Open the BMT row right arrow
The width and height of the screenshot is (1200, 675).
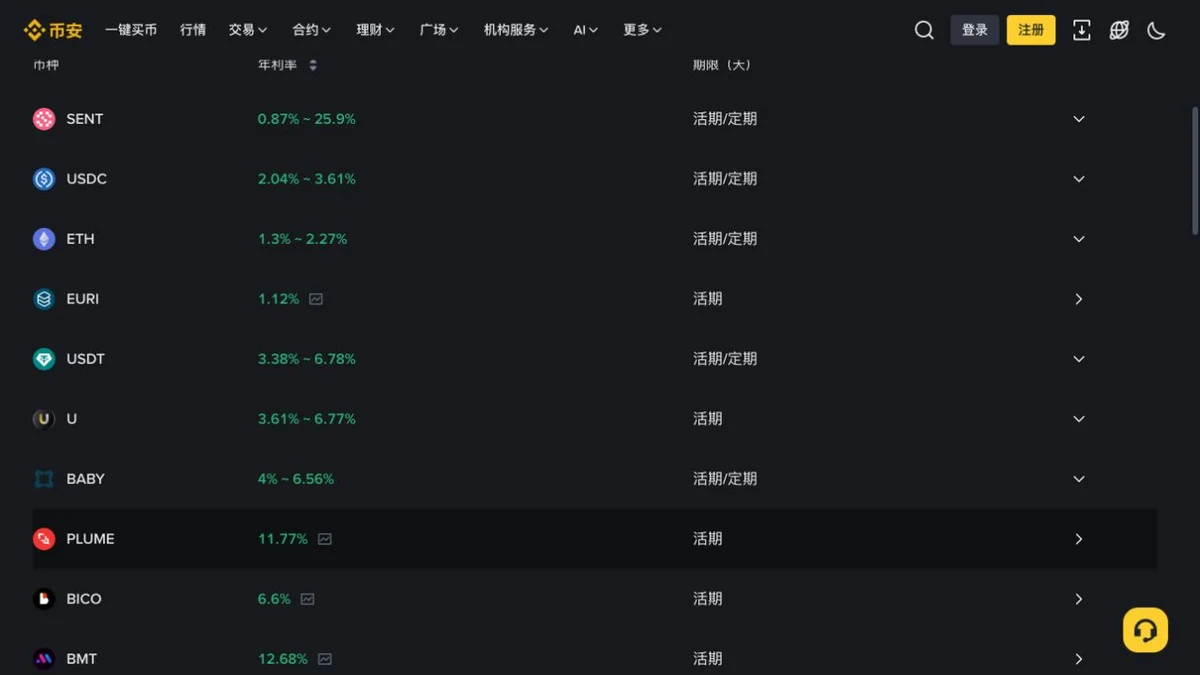(x=1079, y=659)
